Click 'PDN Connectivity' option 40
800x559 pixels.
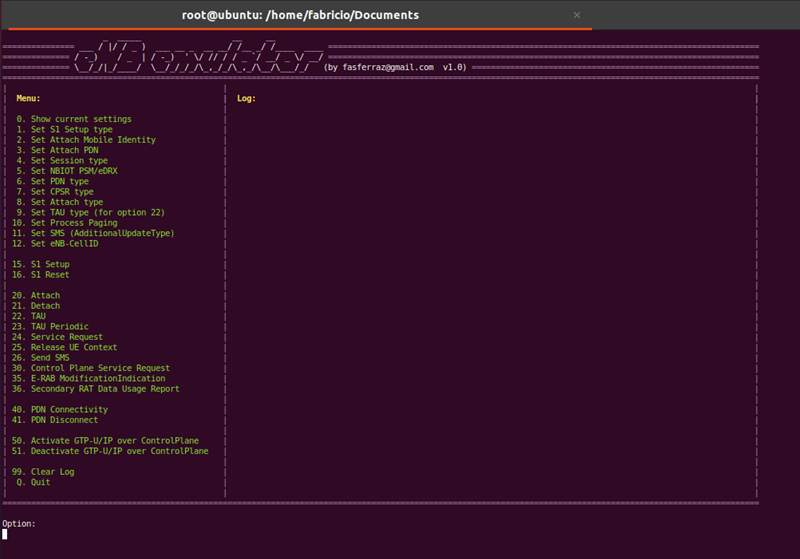[x=60, y=410]
